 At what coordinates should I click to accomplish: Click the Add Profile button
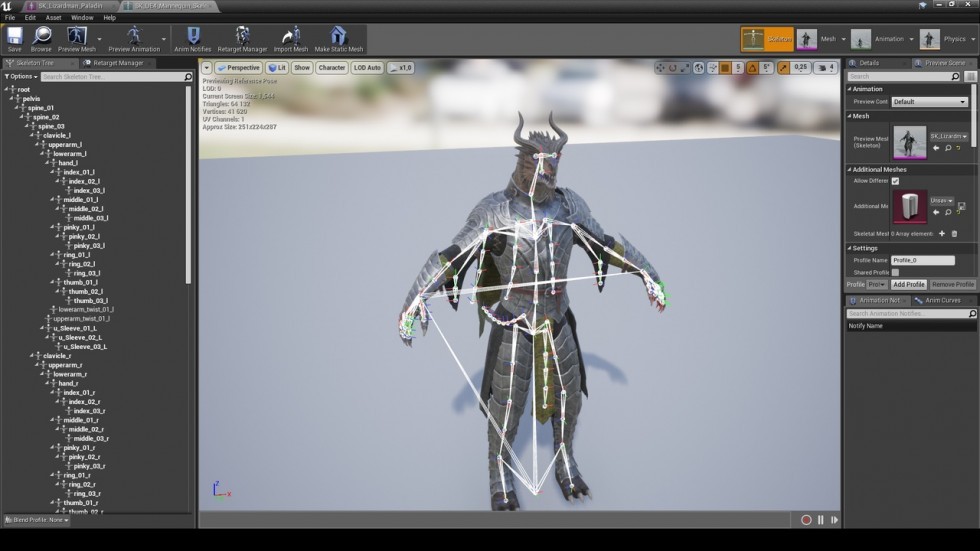point(908,284)
